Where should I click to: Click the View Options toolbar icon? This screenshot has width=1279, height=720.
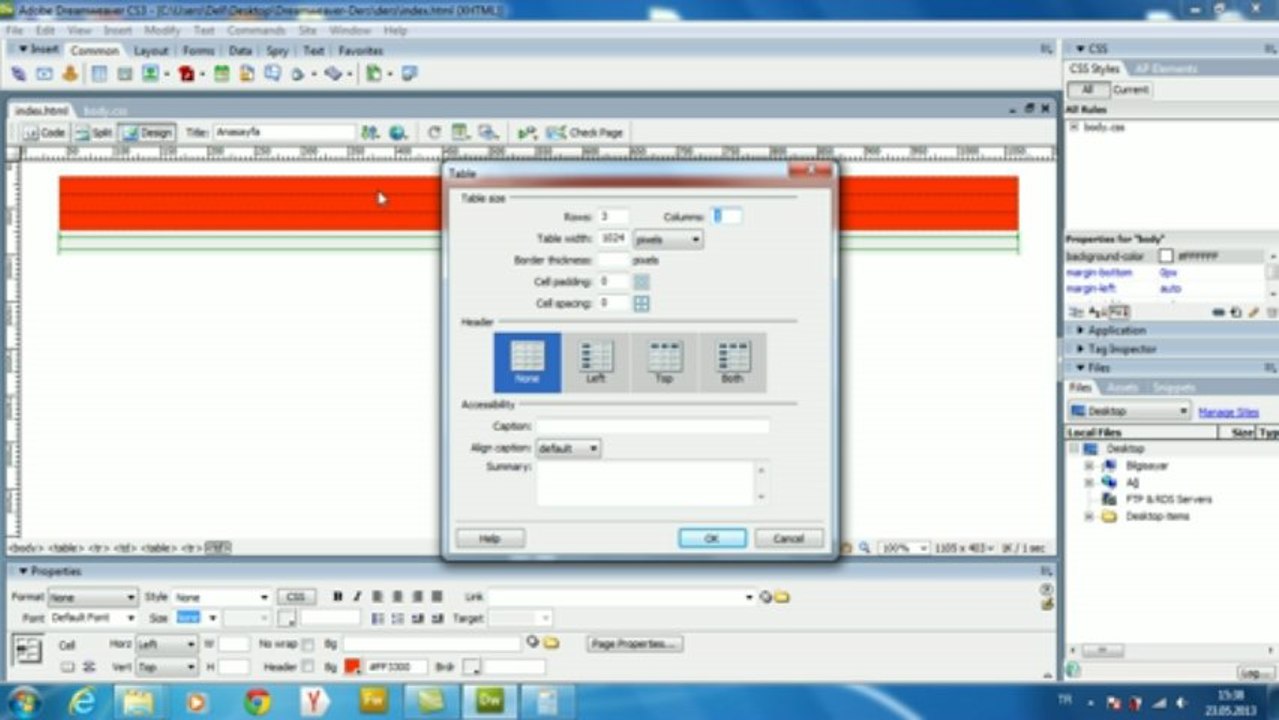(x=460, y=132)
